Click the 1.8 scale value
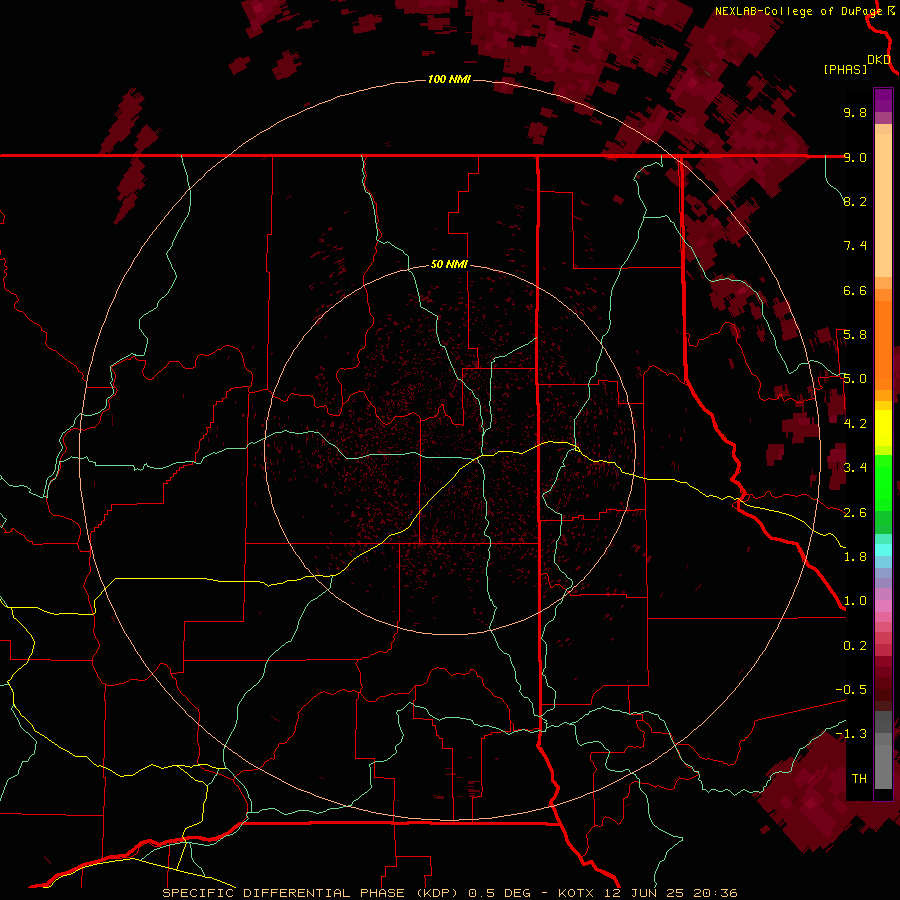 point(855,556)
